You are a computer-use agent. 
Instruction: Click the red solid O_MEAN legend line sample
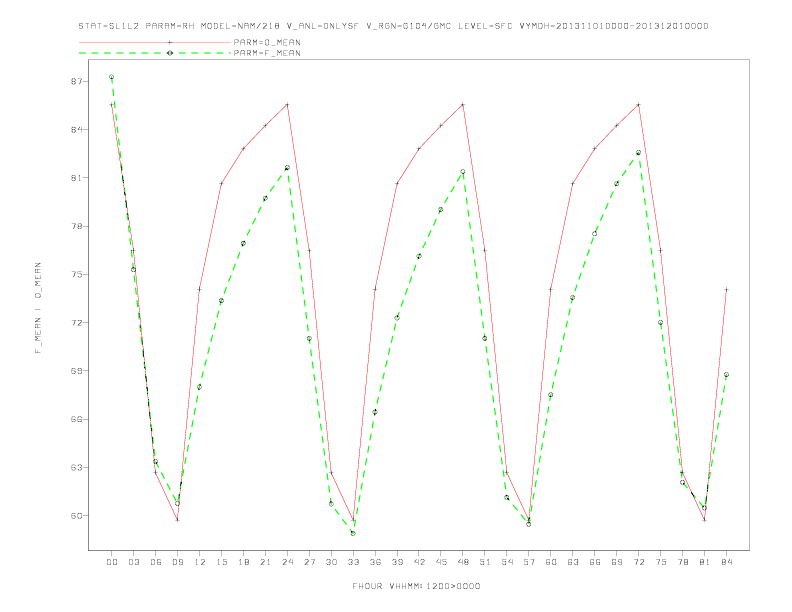point(155,42)
